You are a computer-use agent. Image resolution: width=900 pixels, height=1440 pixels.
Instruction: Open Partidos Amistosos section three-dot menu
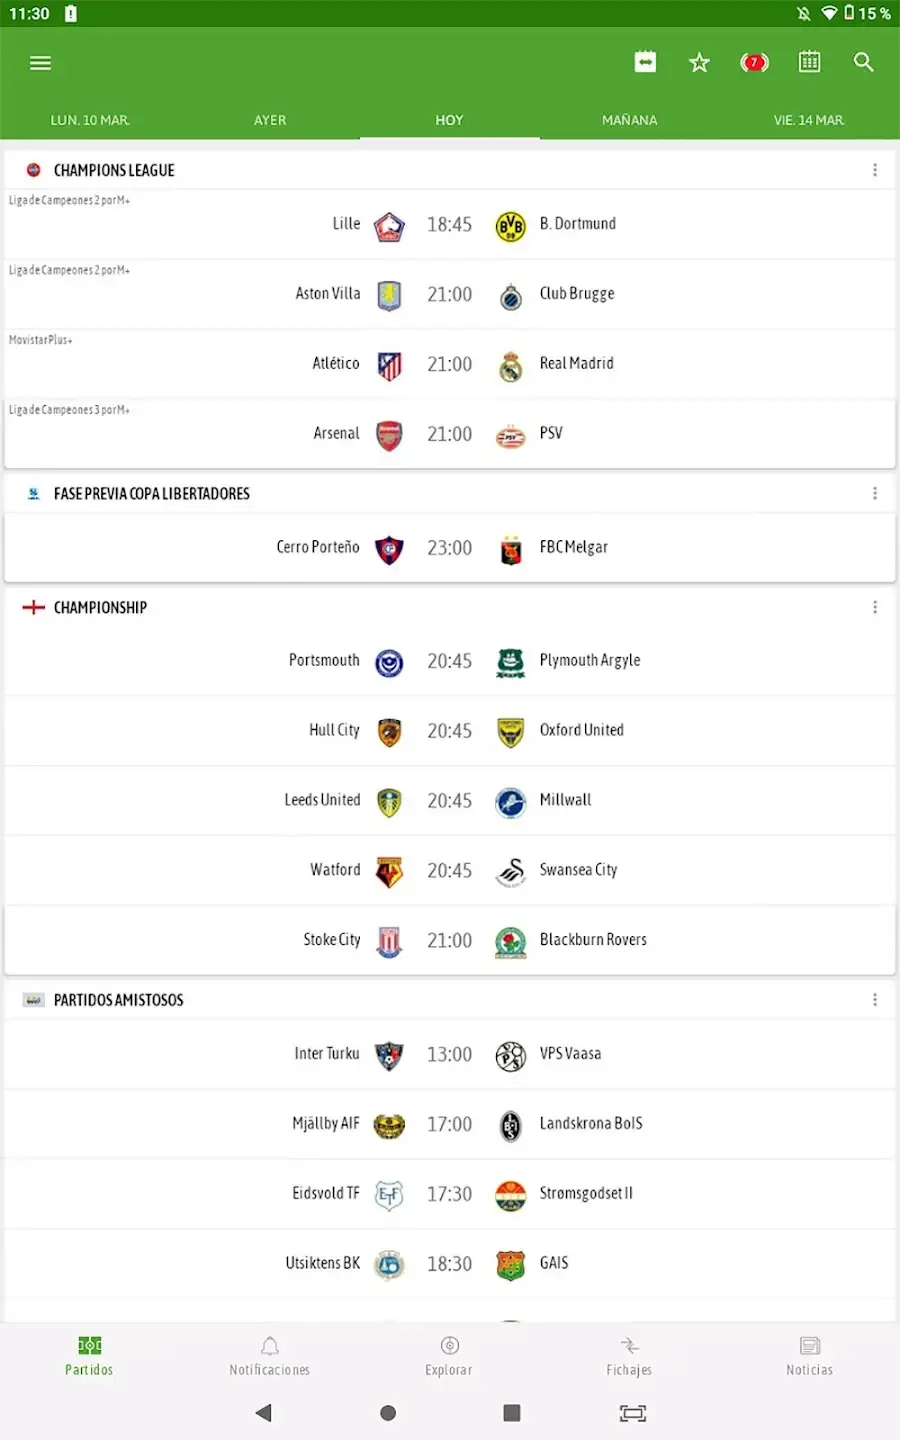pyautogui.click(x=875, y=1000)
